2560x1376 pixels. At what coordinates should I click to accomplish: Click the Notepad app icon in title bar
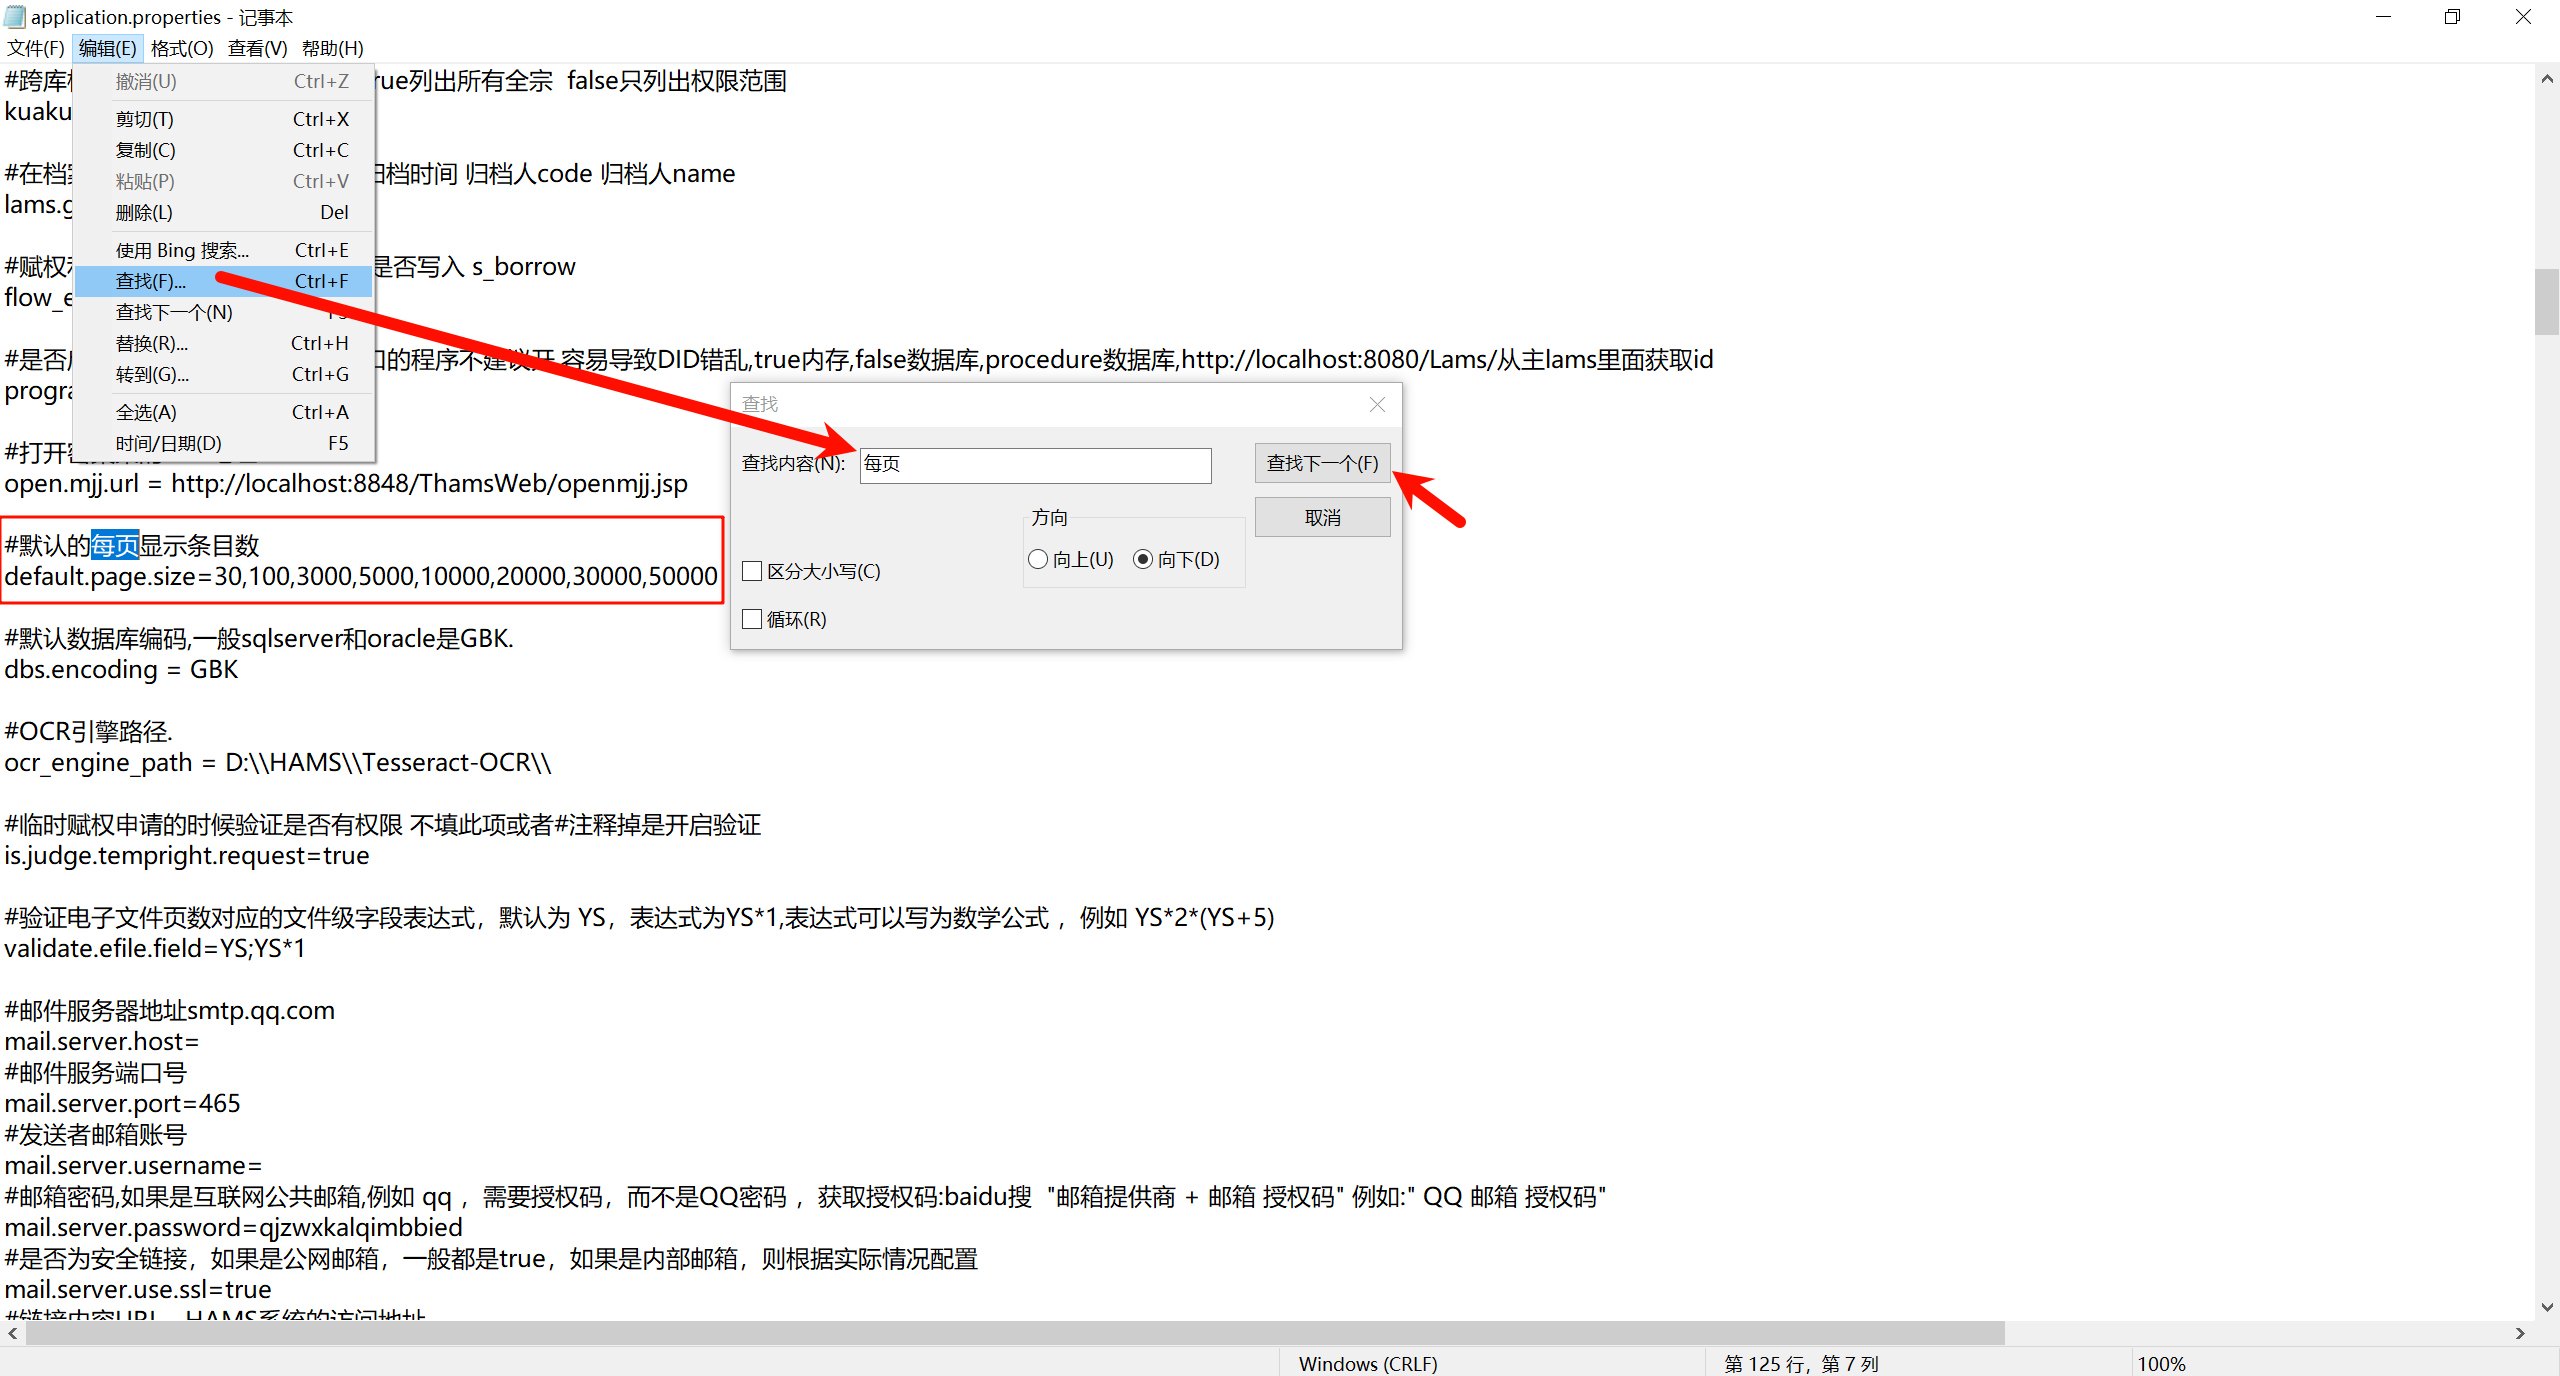coord(14,16)
